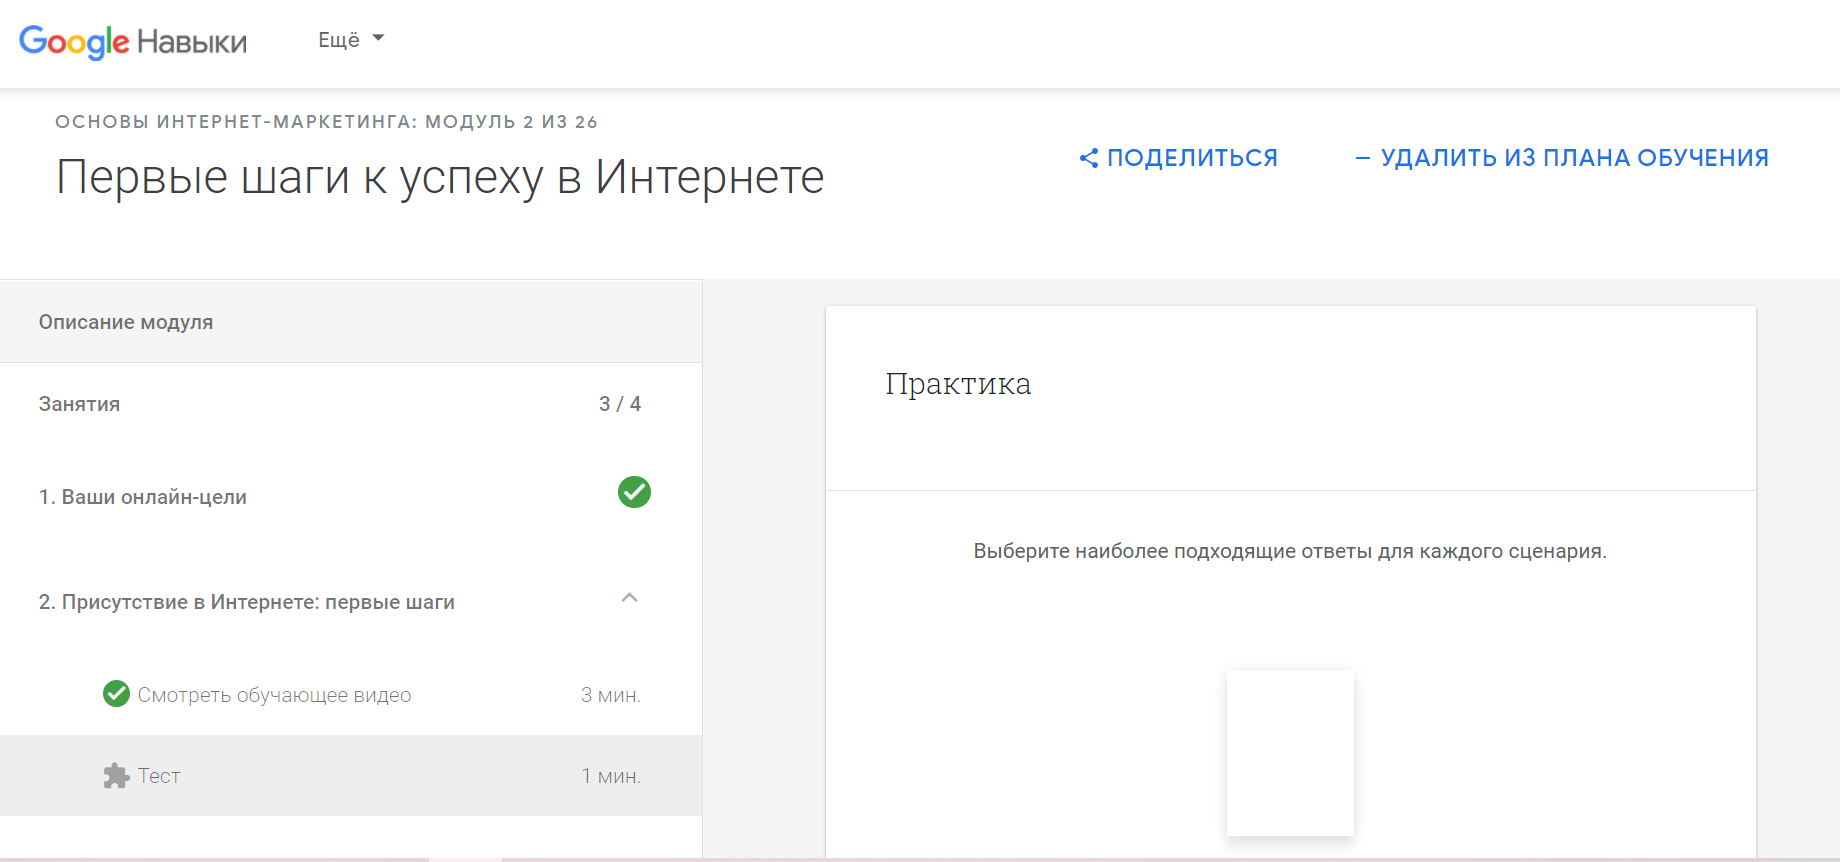1840x862 pixels.
Task: Open the Ещё dropdown menu
Action: click(351, 40)
